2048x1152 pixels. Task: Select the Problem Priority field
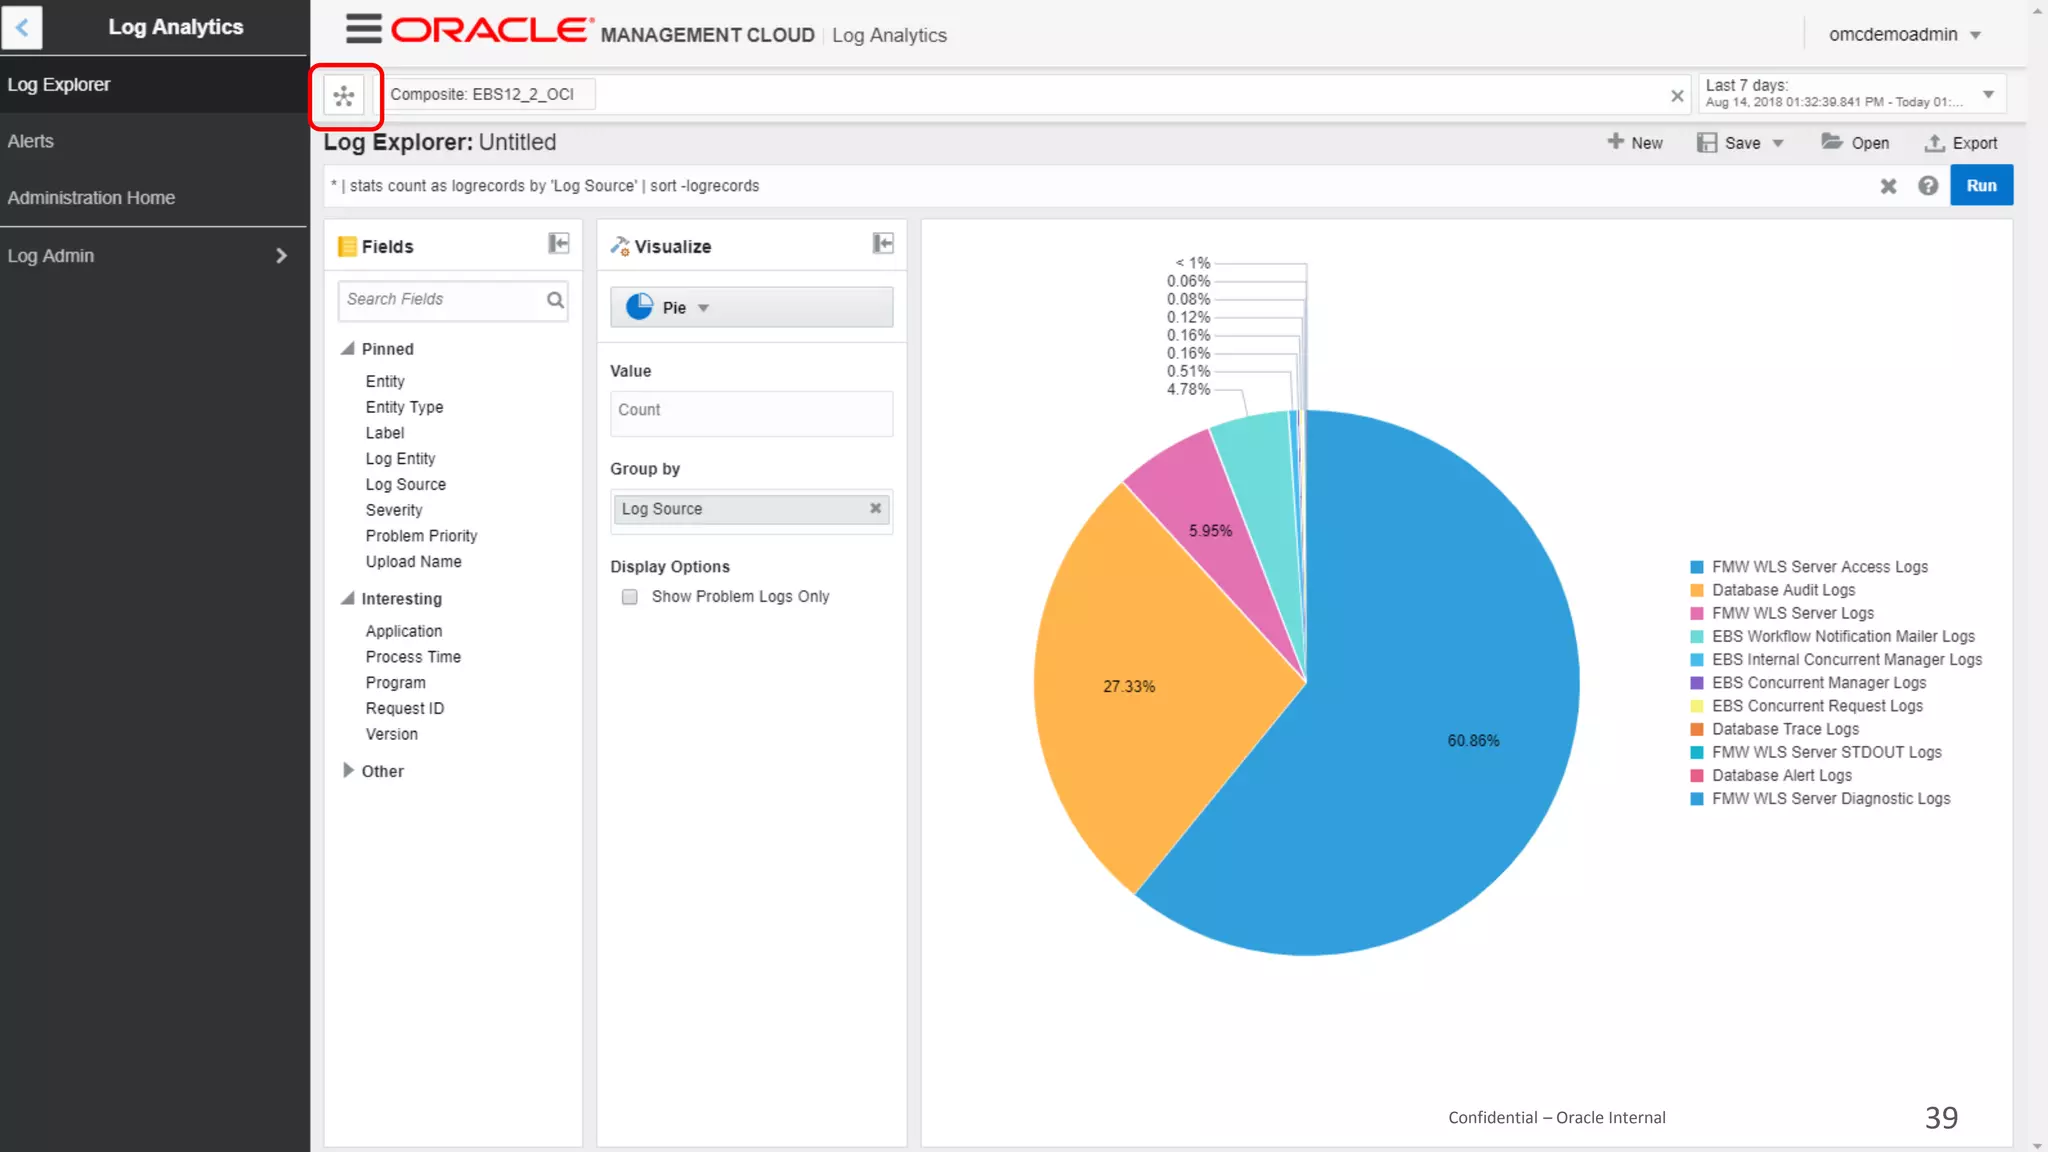(421, 536)
